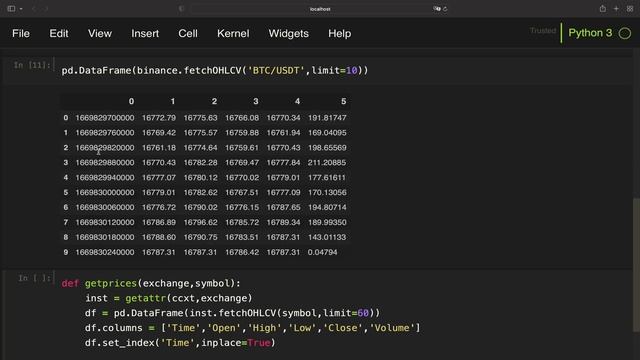Image resolution: width=640 pixels, height=360 pixels.
Task: Click the def getprices line in the code cell
Action: pyautogui.click(x=151, y=283)
